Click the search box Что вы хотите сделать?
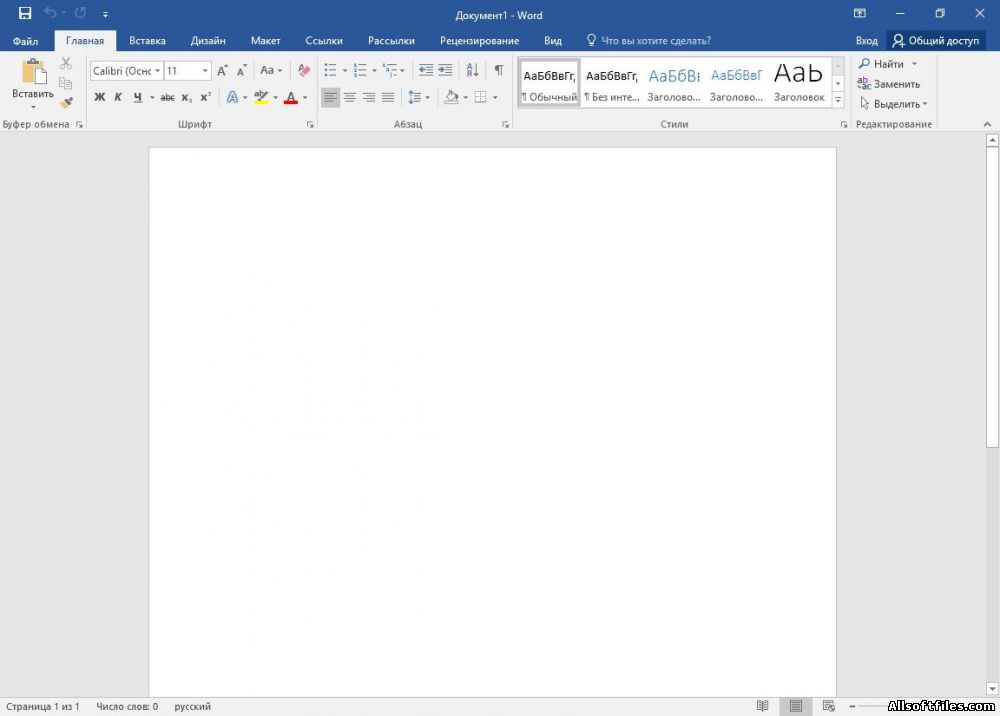1000x716 pixels. pos(648,40)
